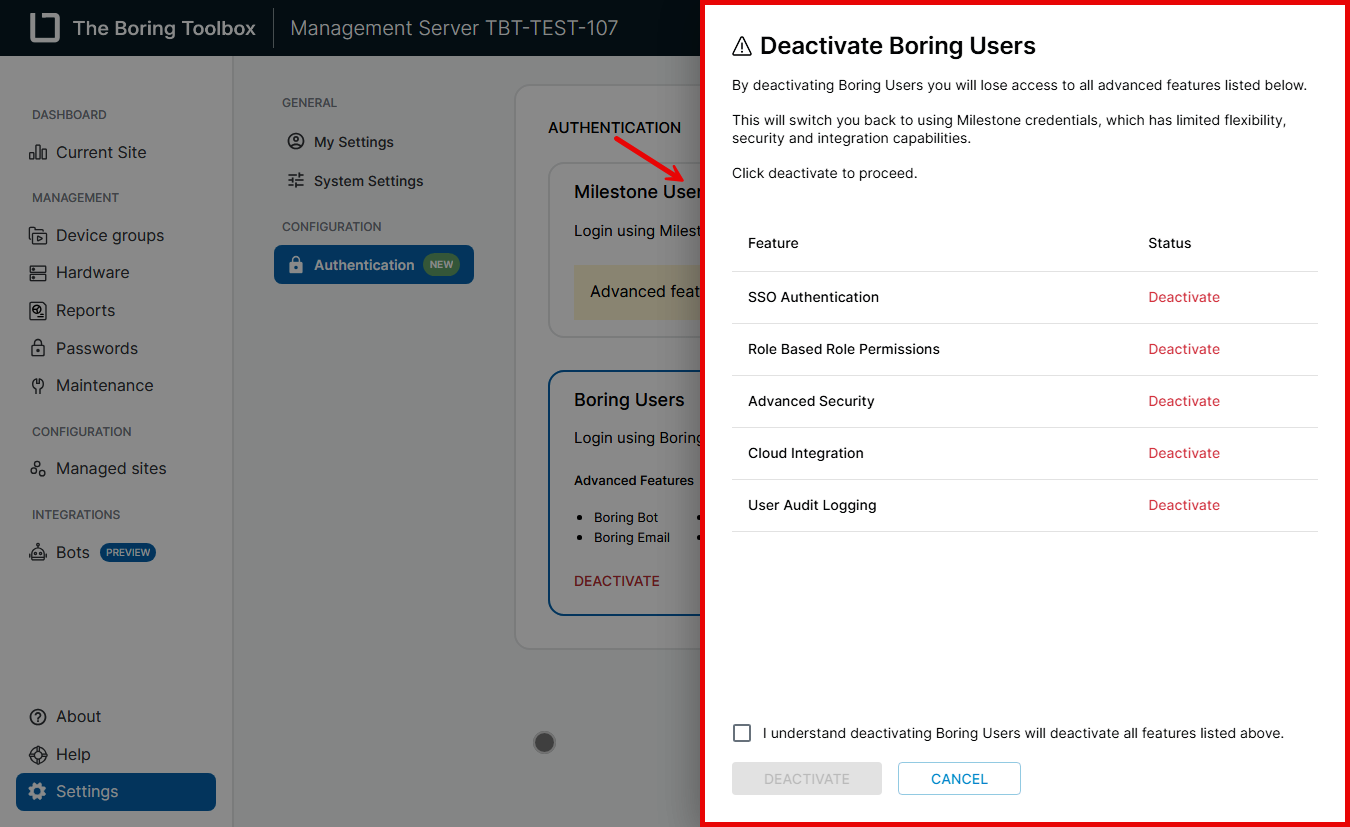The width and height of the screenshot is (1350, 827).
Task: Open Hardware section icon
Action: point(38,273)
